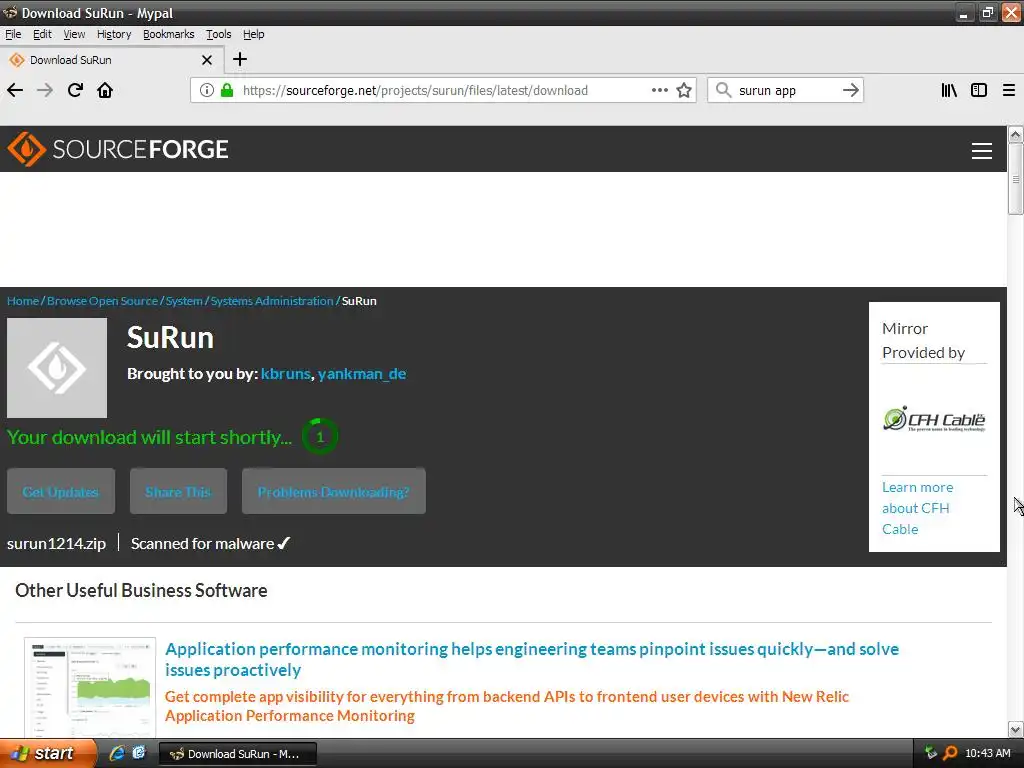Screen dimensions: 1024x768
Task: Click the surun app search field
Action: click(785, 90)
